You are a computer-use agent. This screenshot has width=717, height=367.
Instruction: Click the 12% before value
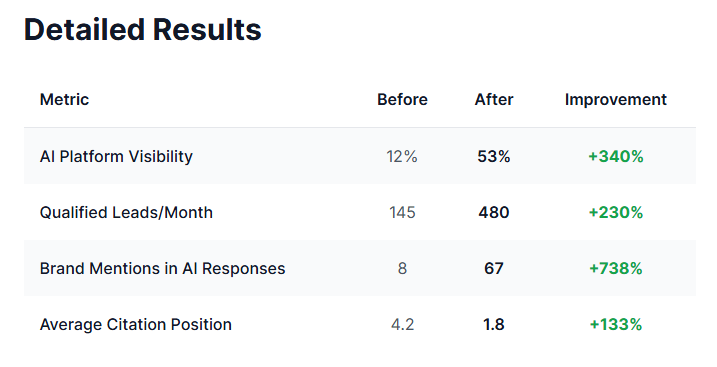[x=402, y=156]
